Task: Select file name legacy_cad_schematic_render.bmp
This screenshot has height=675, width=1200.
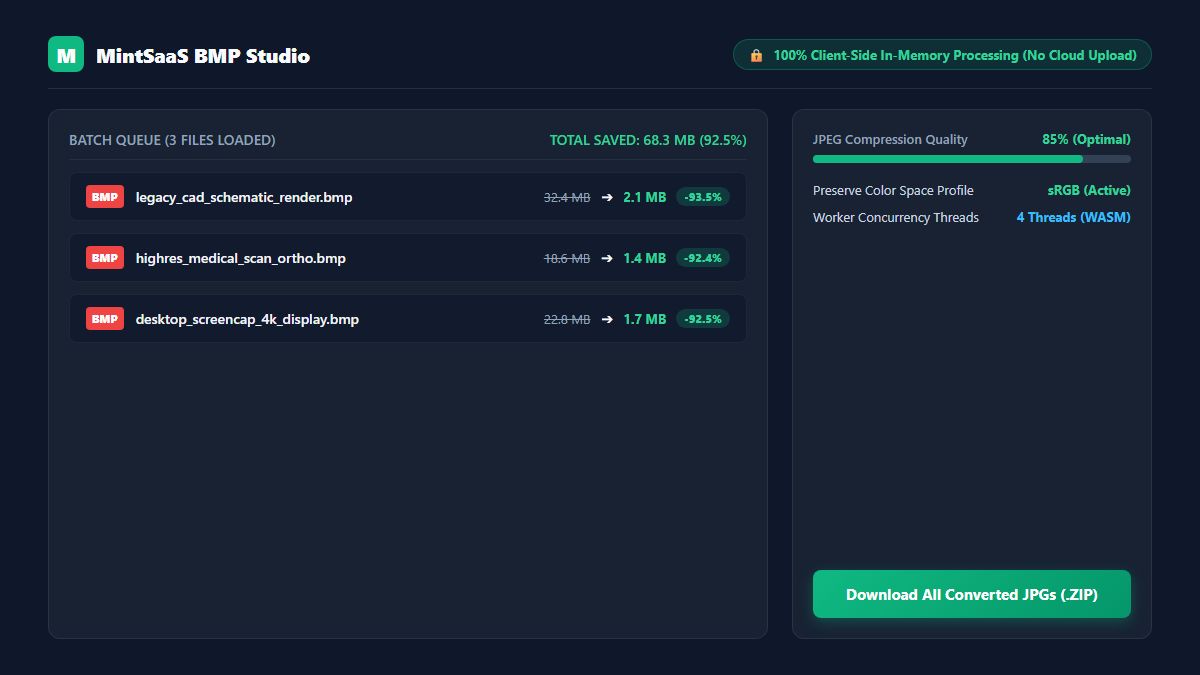Action: 244,197
